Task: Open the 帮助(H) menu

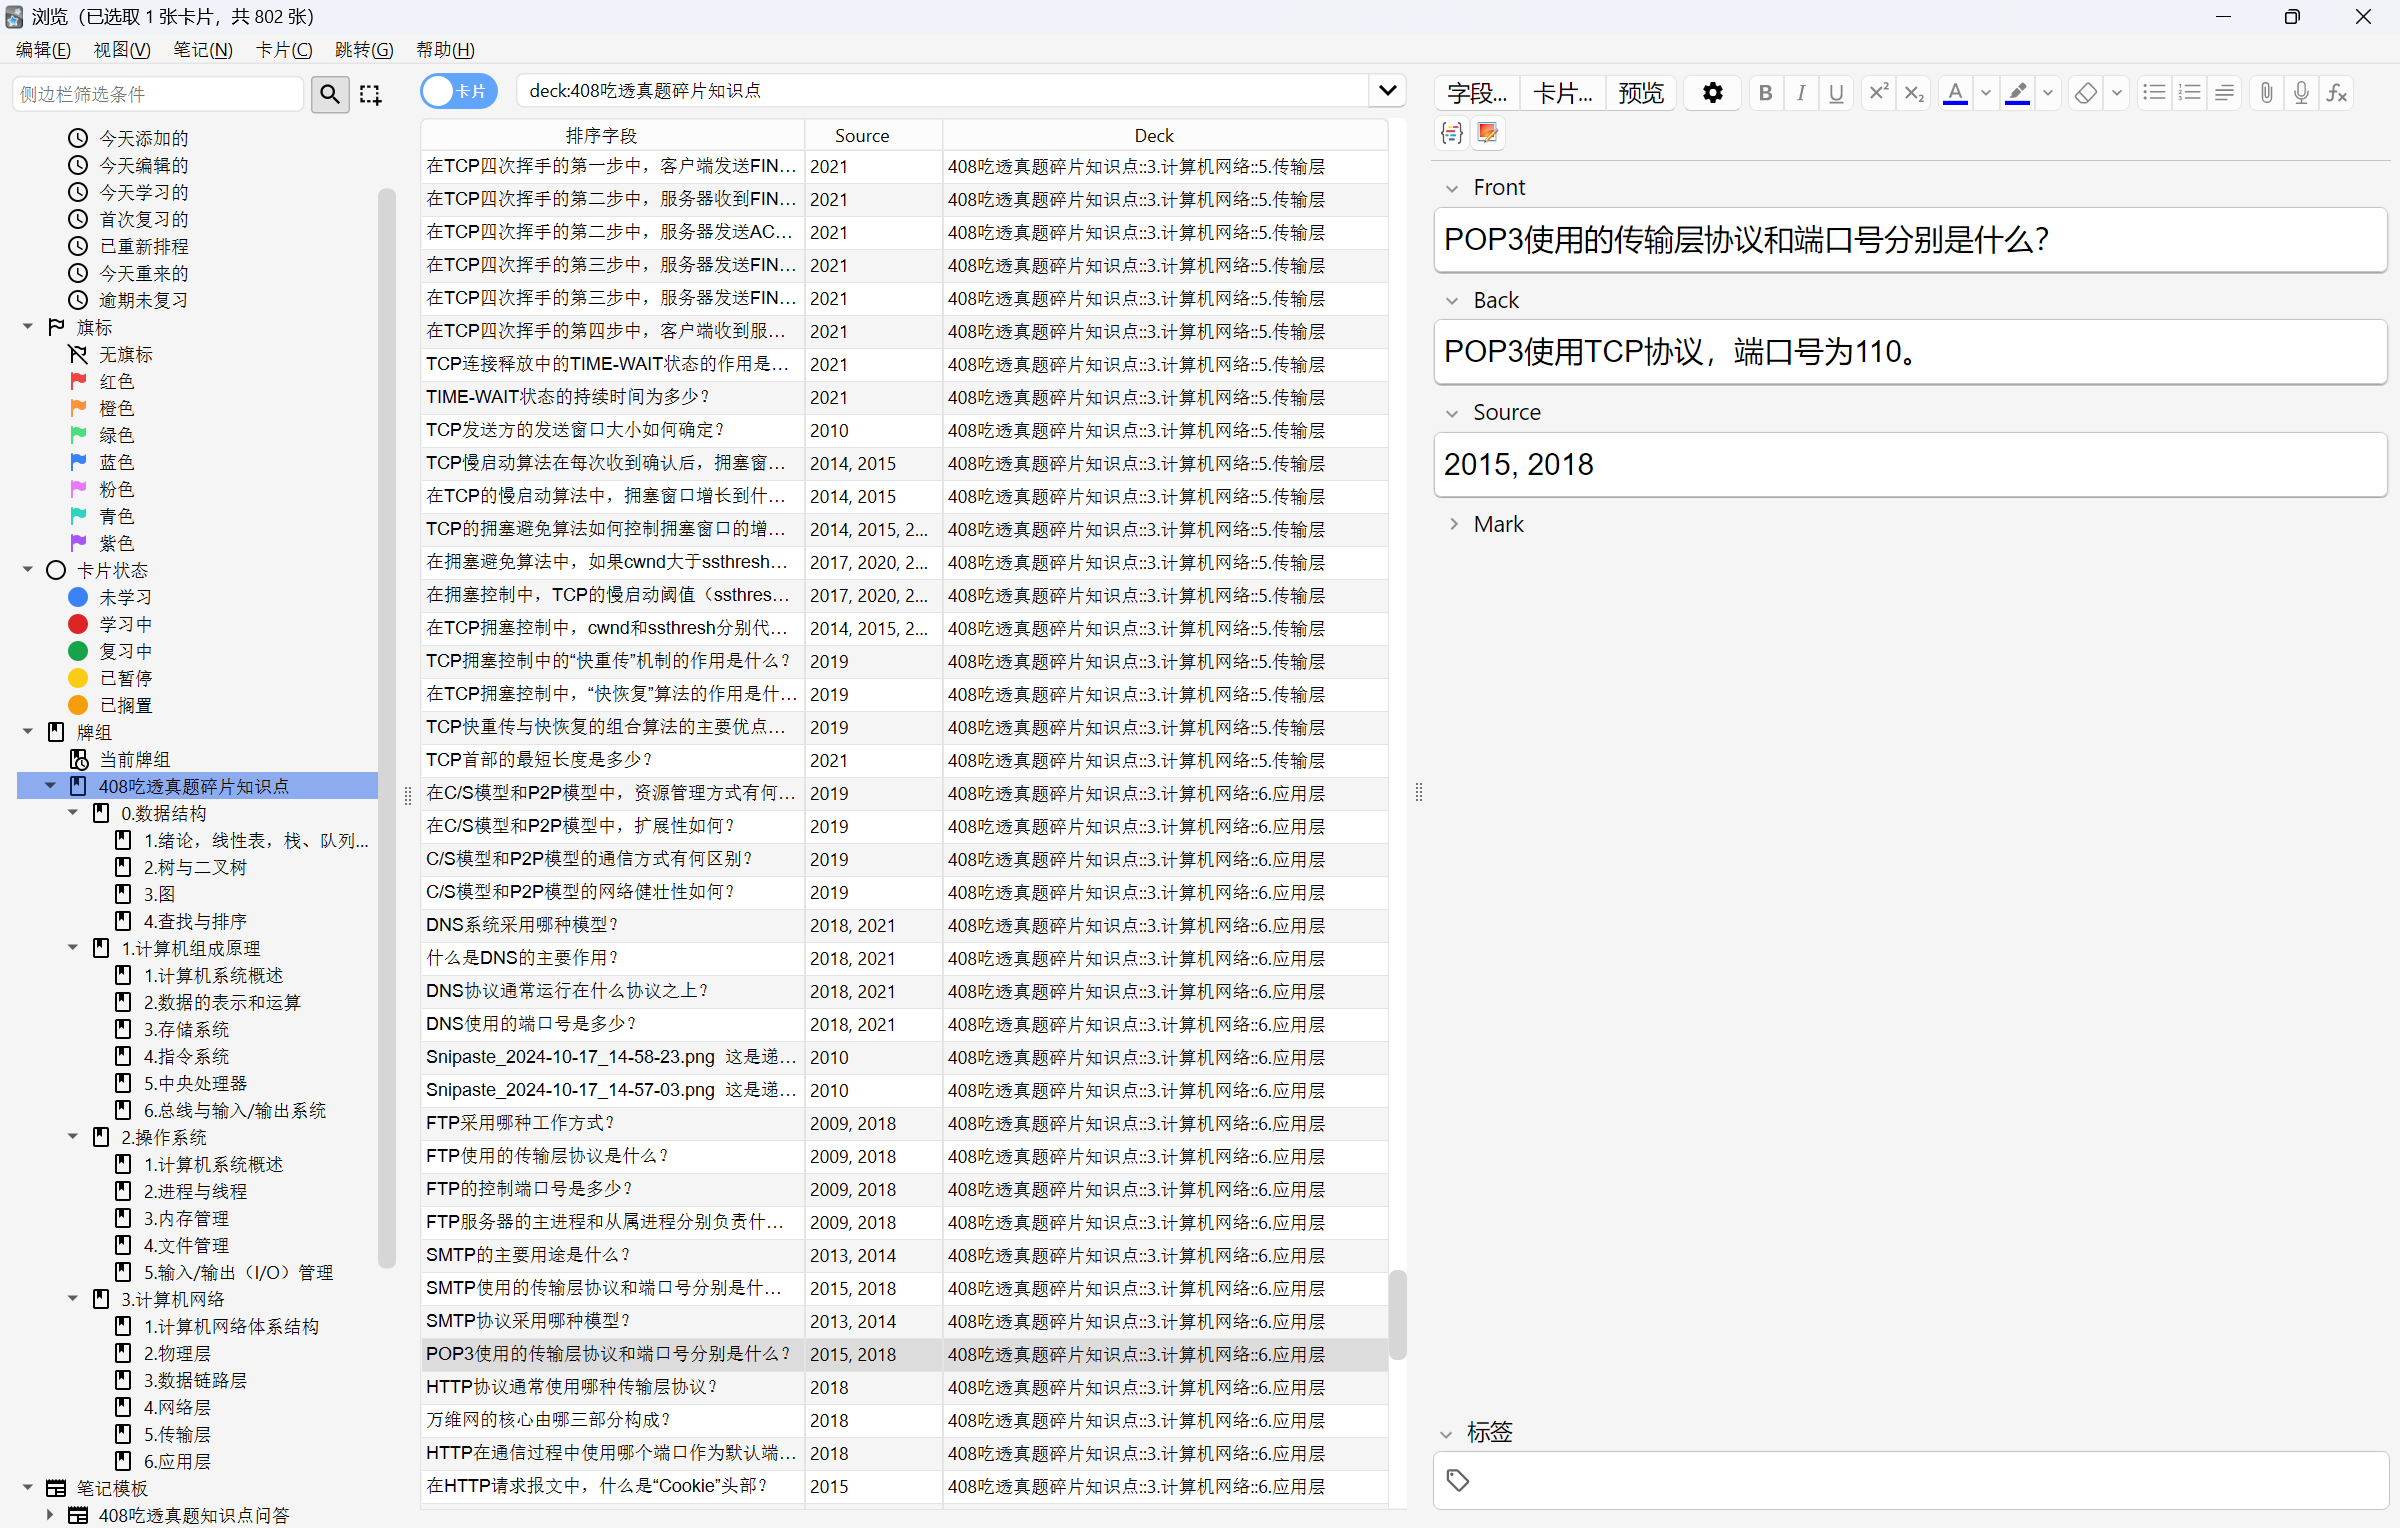Action: 445,49
